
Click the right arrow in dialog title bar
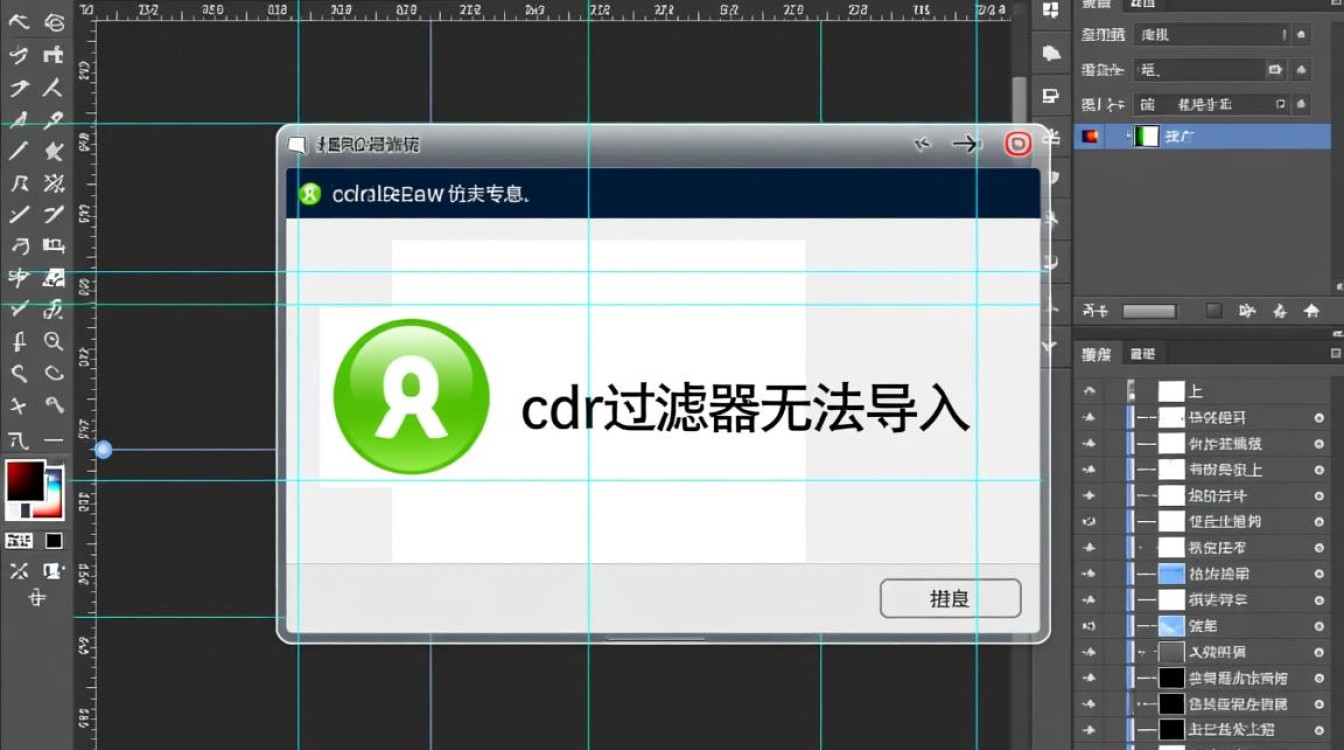[965, 145]
